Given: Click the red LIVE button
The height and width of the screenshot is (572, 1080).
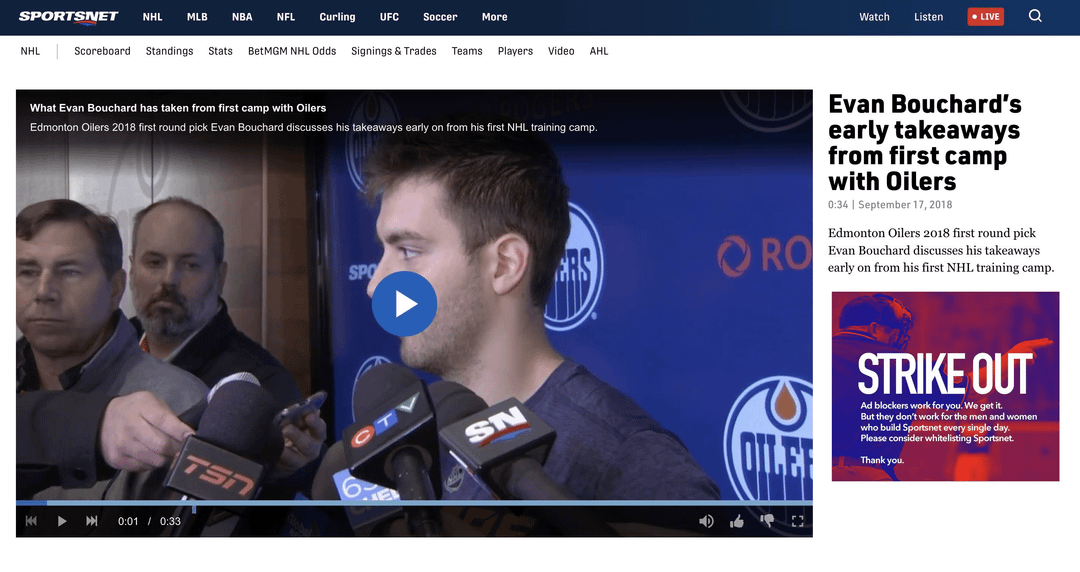Looking at the screenshot, I should [985, 17].
